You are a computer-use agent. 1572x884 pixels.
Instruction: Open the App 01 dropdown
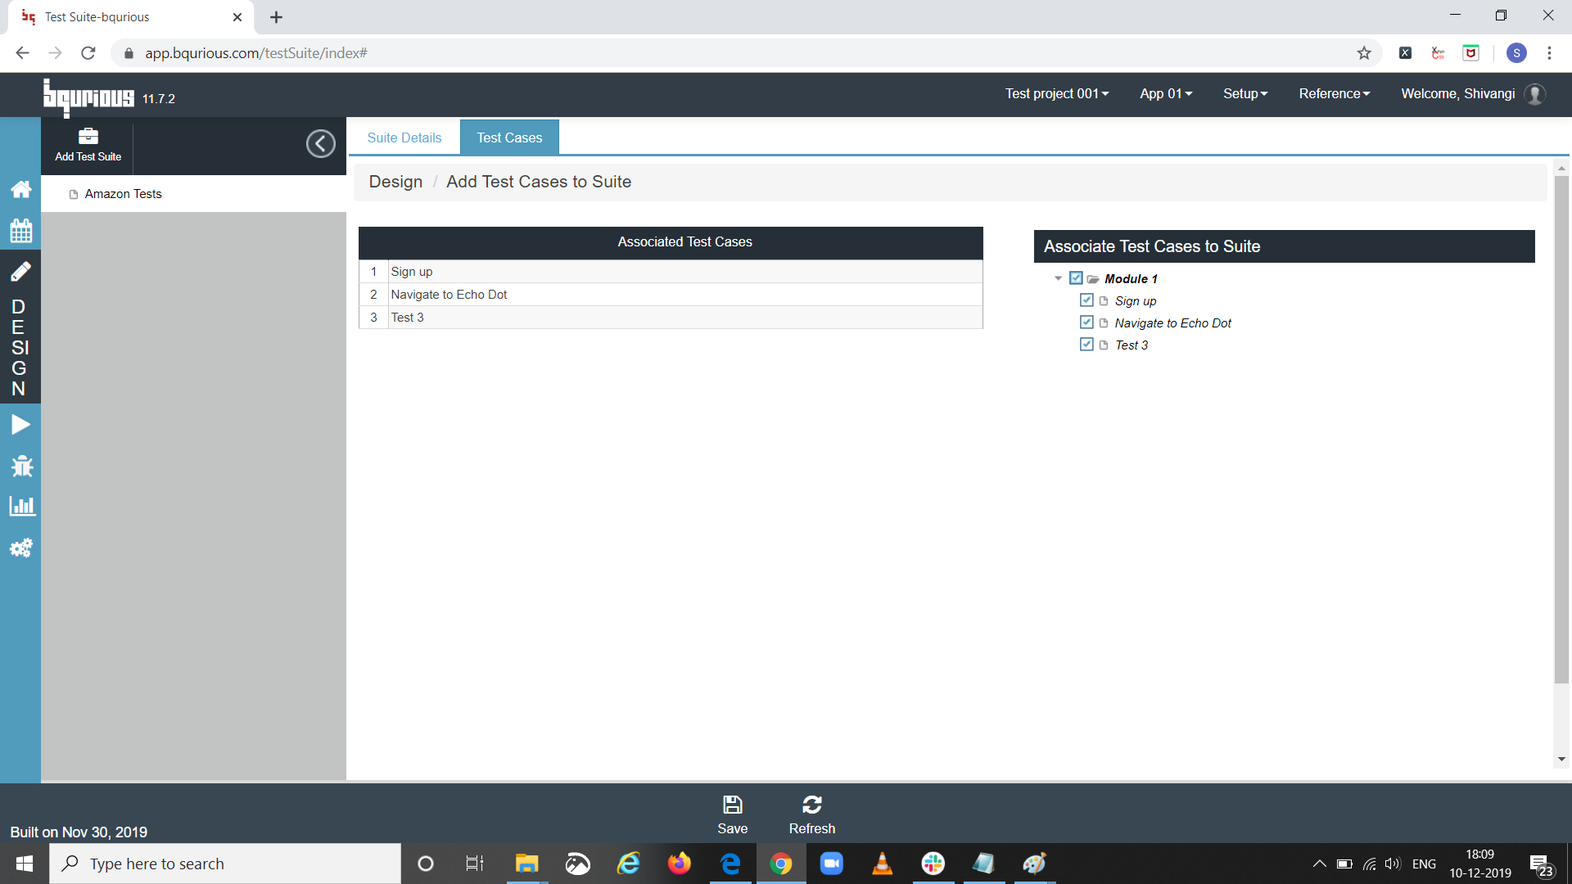pyautogui.click(x=1166, y=94)
